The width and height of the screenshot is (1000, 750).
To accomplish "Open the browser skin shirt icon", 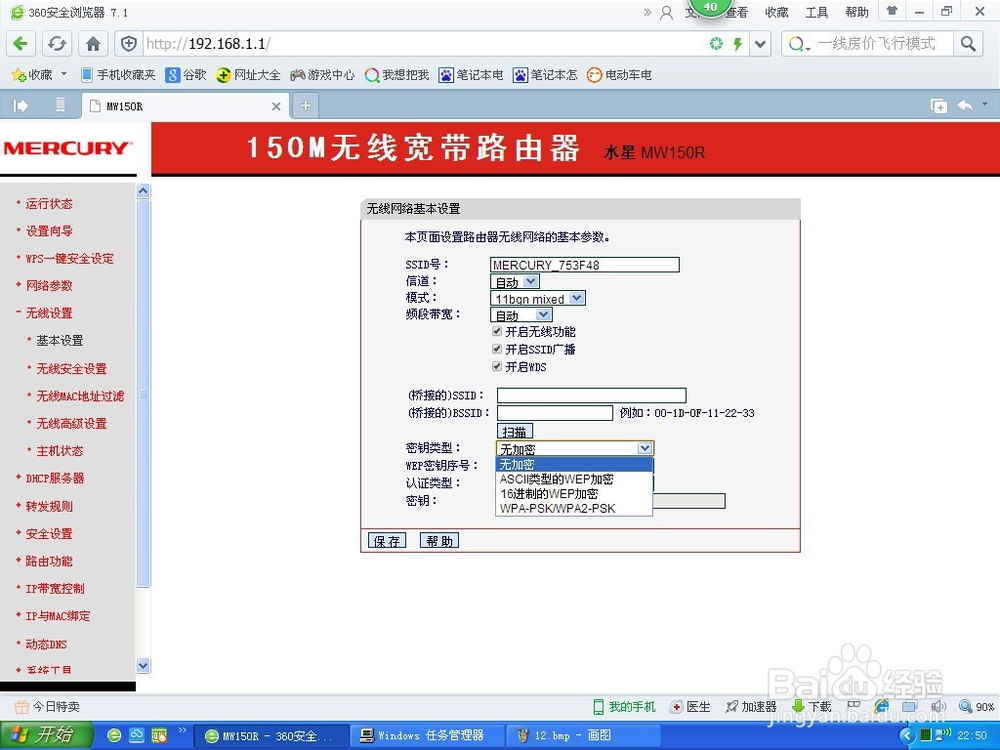I will click(x=892, y=11).
